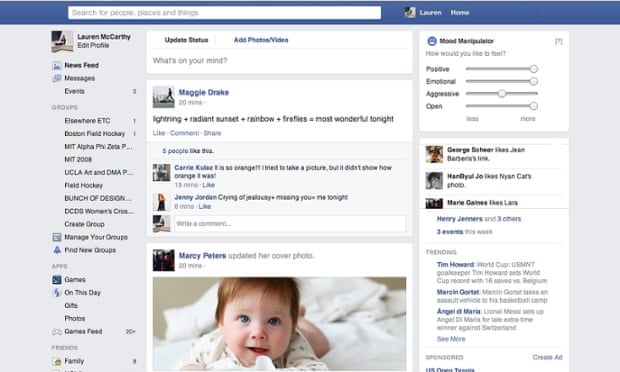Open the Games Feed icon
Viewport: 620px width, 372px height.
pyautogui.click(x=57, y=332)
